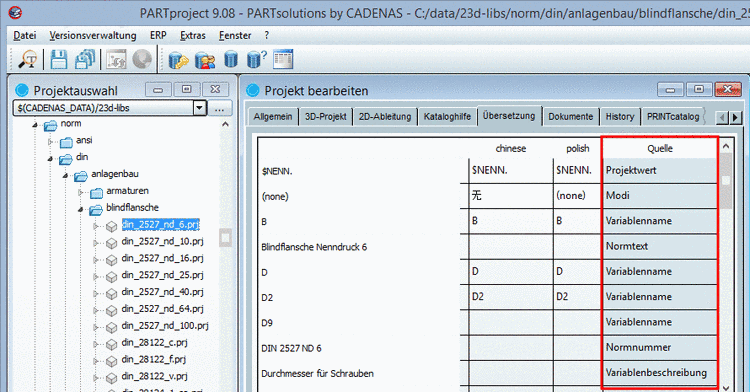The width and height of the screenshot is (750, 392).
Task: Click the table window toolbar icon
Action: coord(283,59)
